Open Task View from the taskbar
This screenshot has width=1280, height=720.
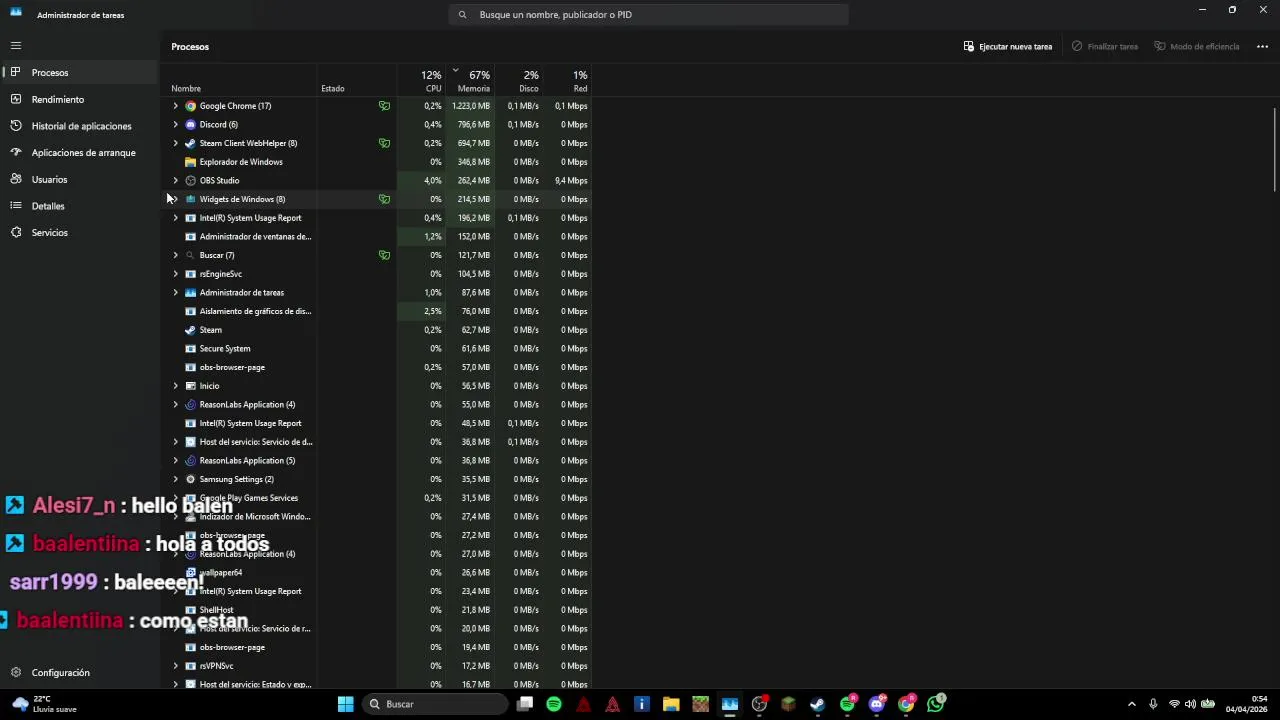[525, 704]
